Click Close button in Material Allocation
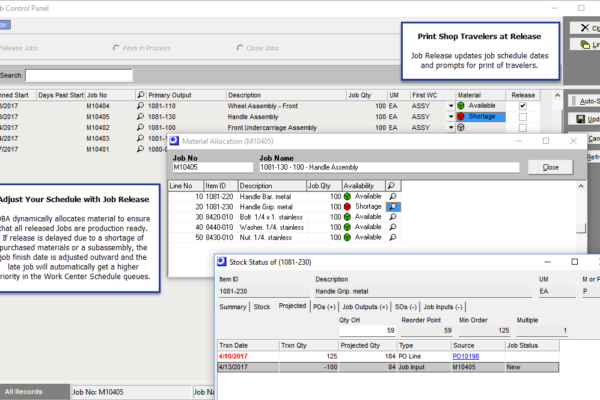 point(550,167)
